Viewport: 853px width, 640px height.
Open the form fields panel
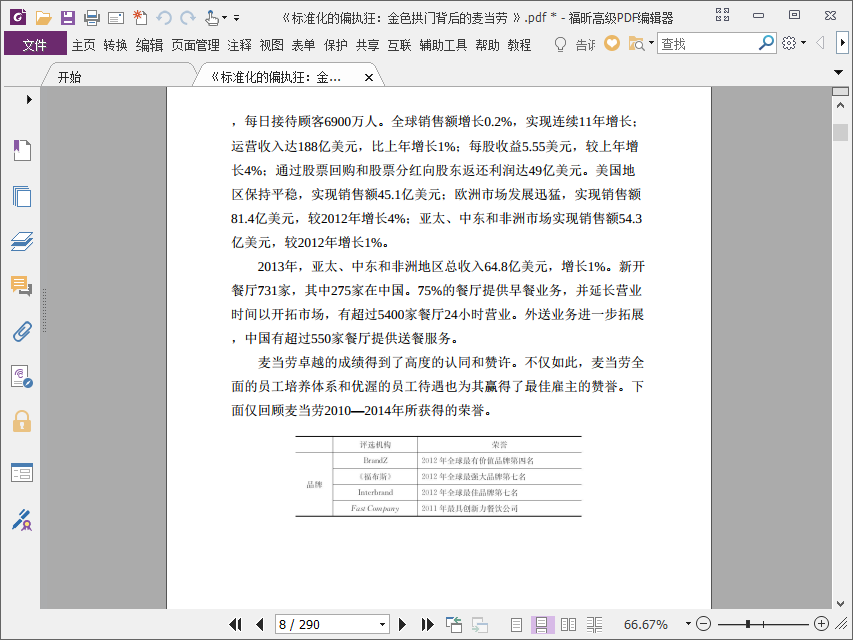pyautogui.click(x=22, y=472)
